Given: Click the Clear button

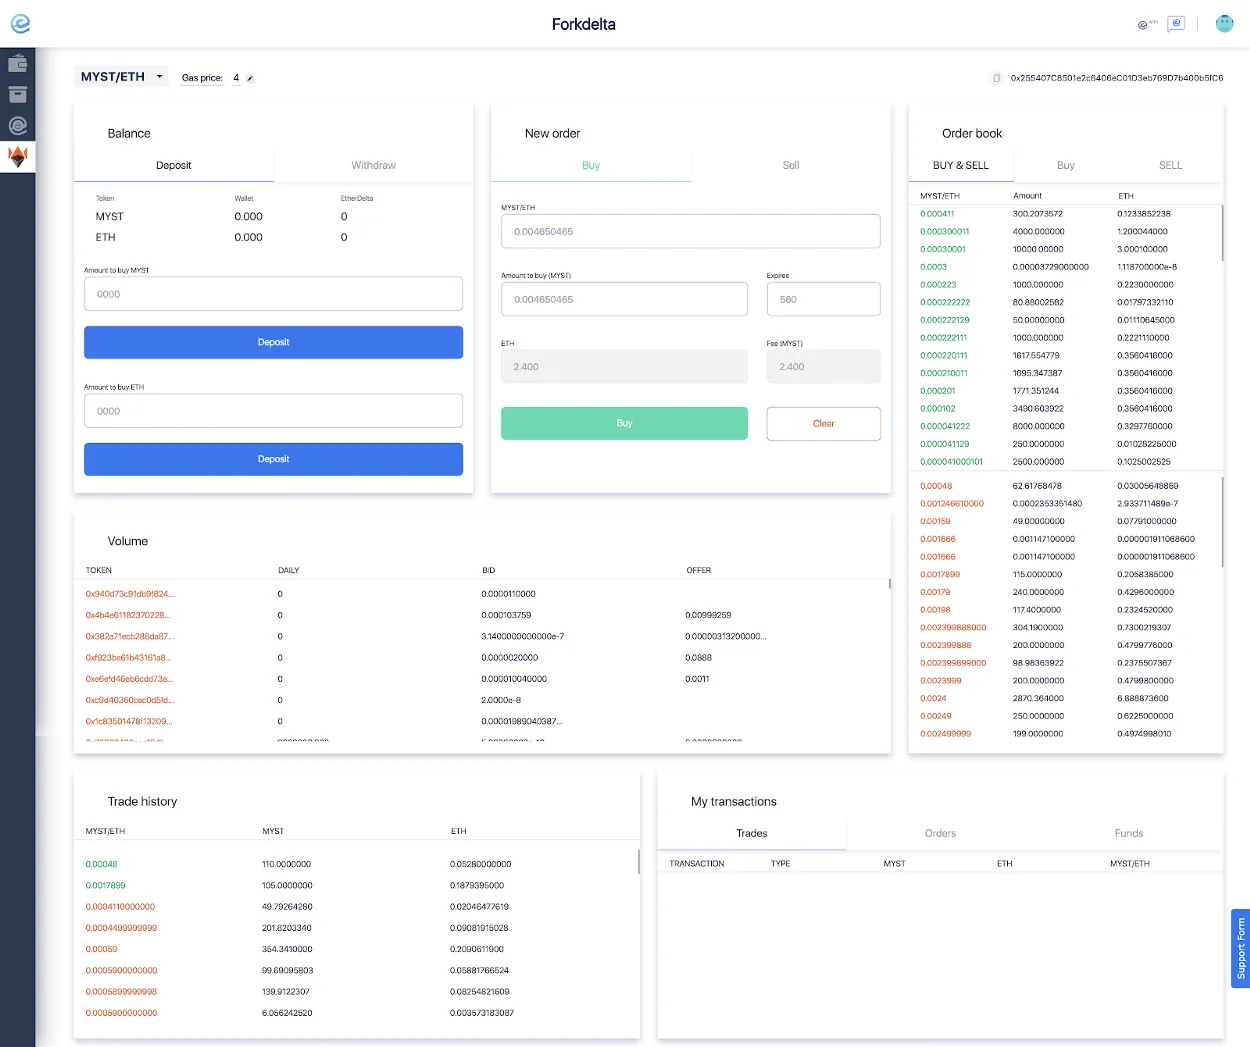Looking at the screenshot, I should click(x=823, y=423).
